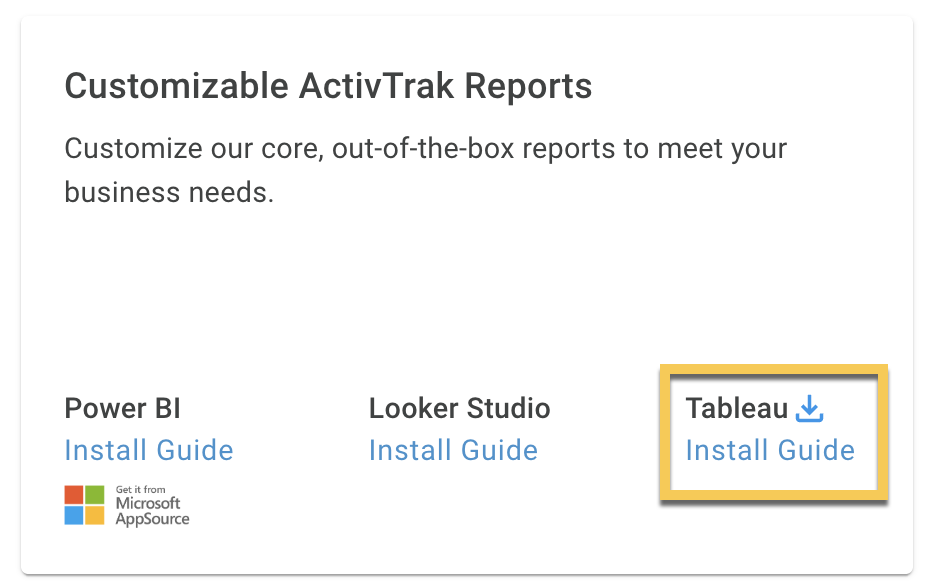
Task: Click the 'Get it from' label
Action: (x=140, y=490)
